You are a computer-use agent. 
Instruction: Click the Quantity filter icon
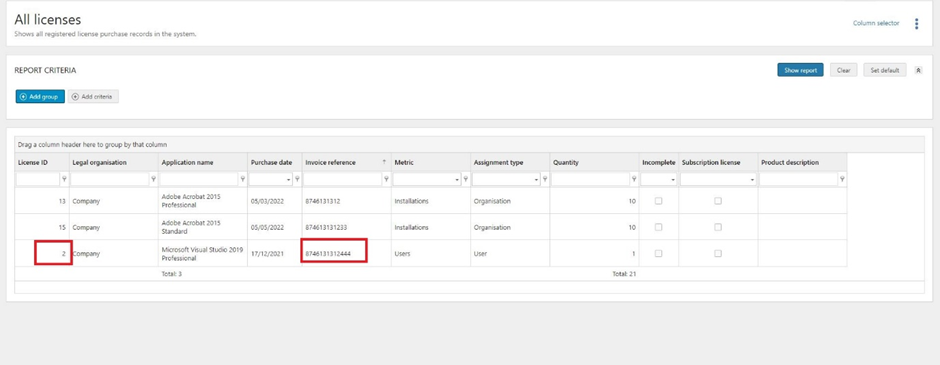pos(634,179)
